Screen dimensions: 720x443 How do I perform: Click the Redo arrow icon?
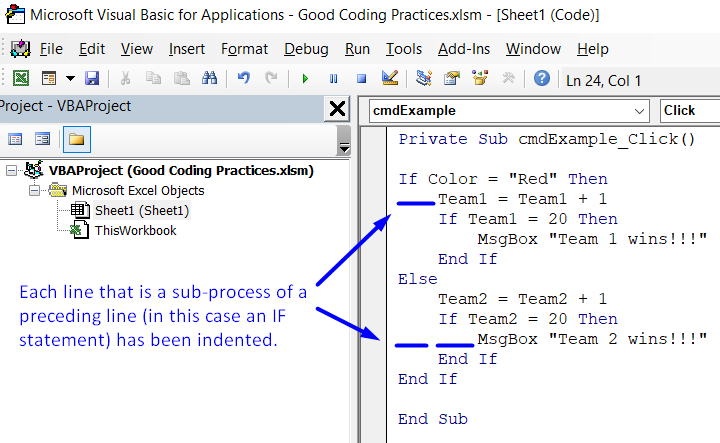271,79
